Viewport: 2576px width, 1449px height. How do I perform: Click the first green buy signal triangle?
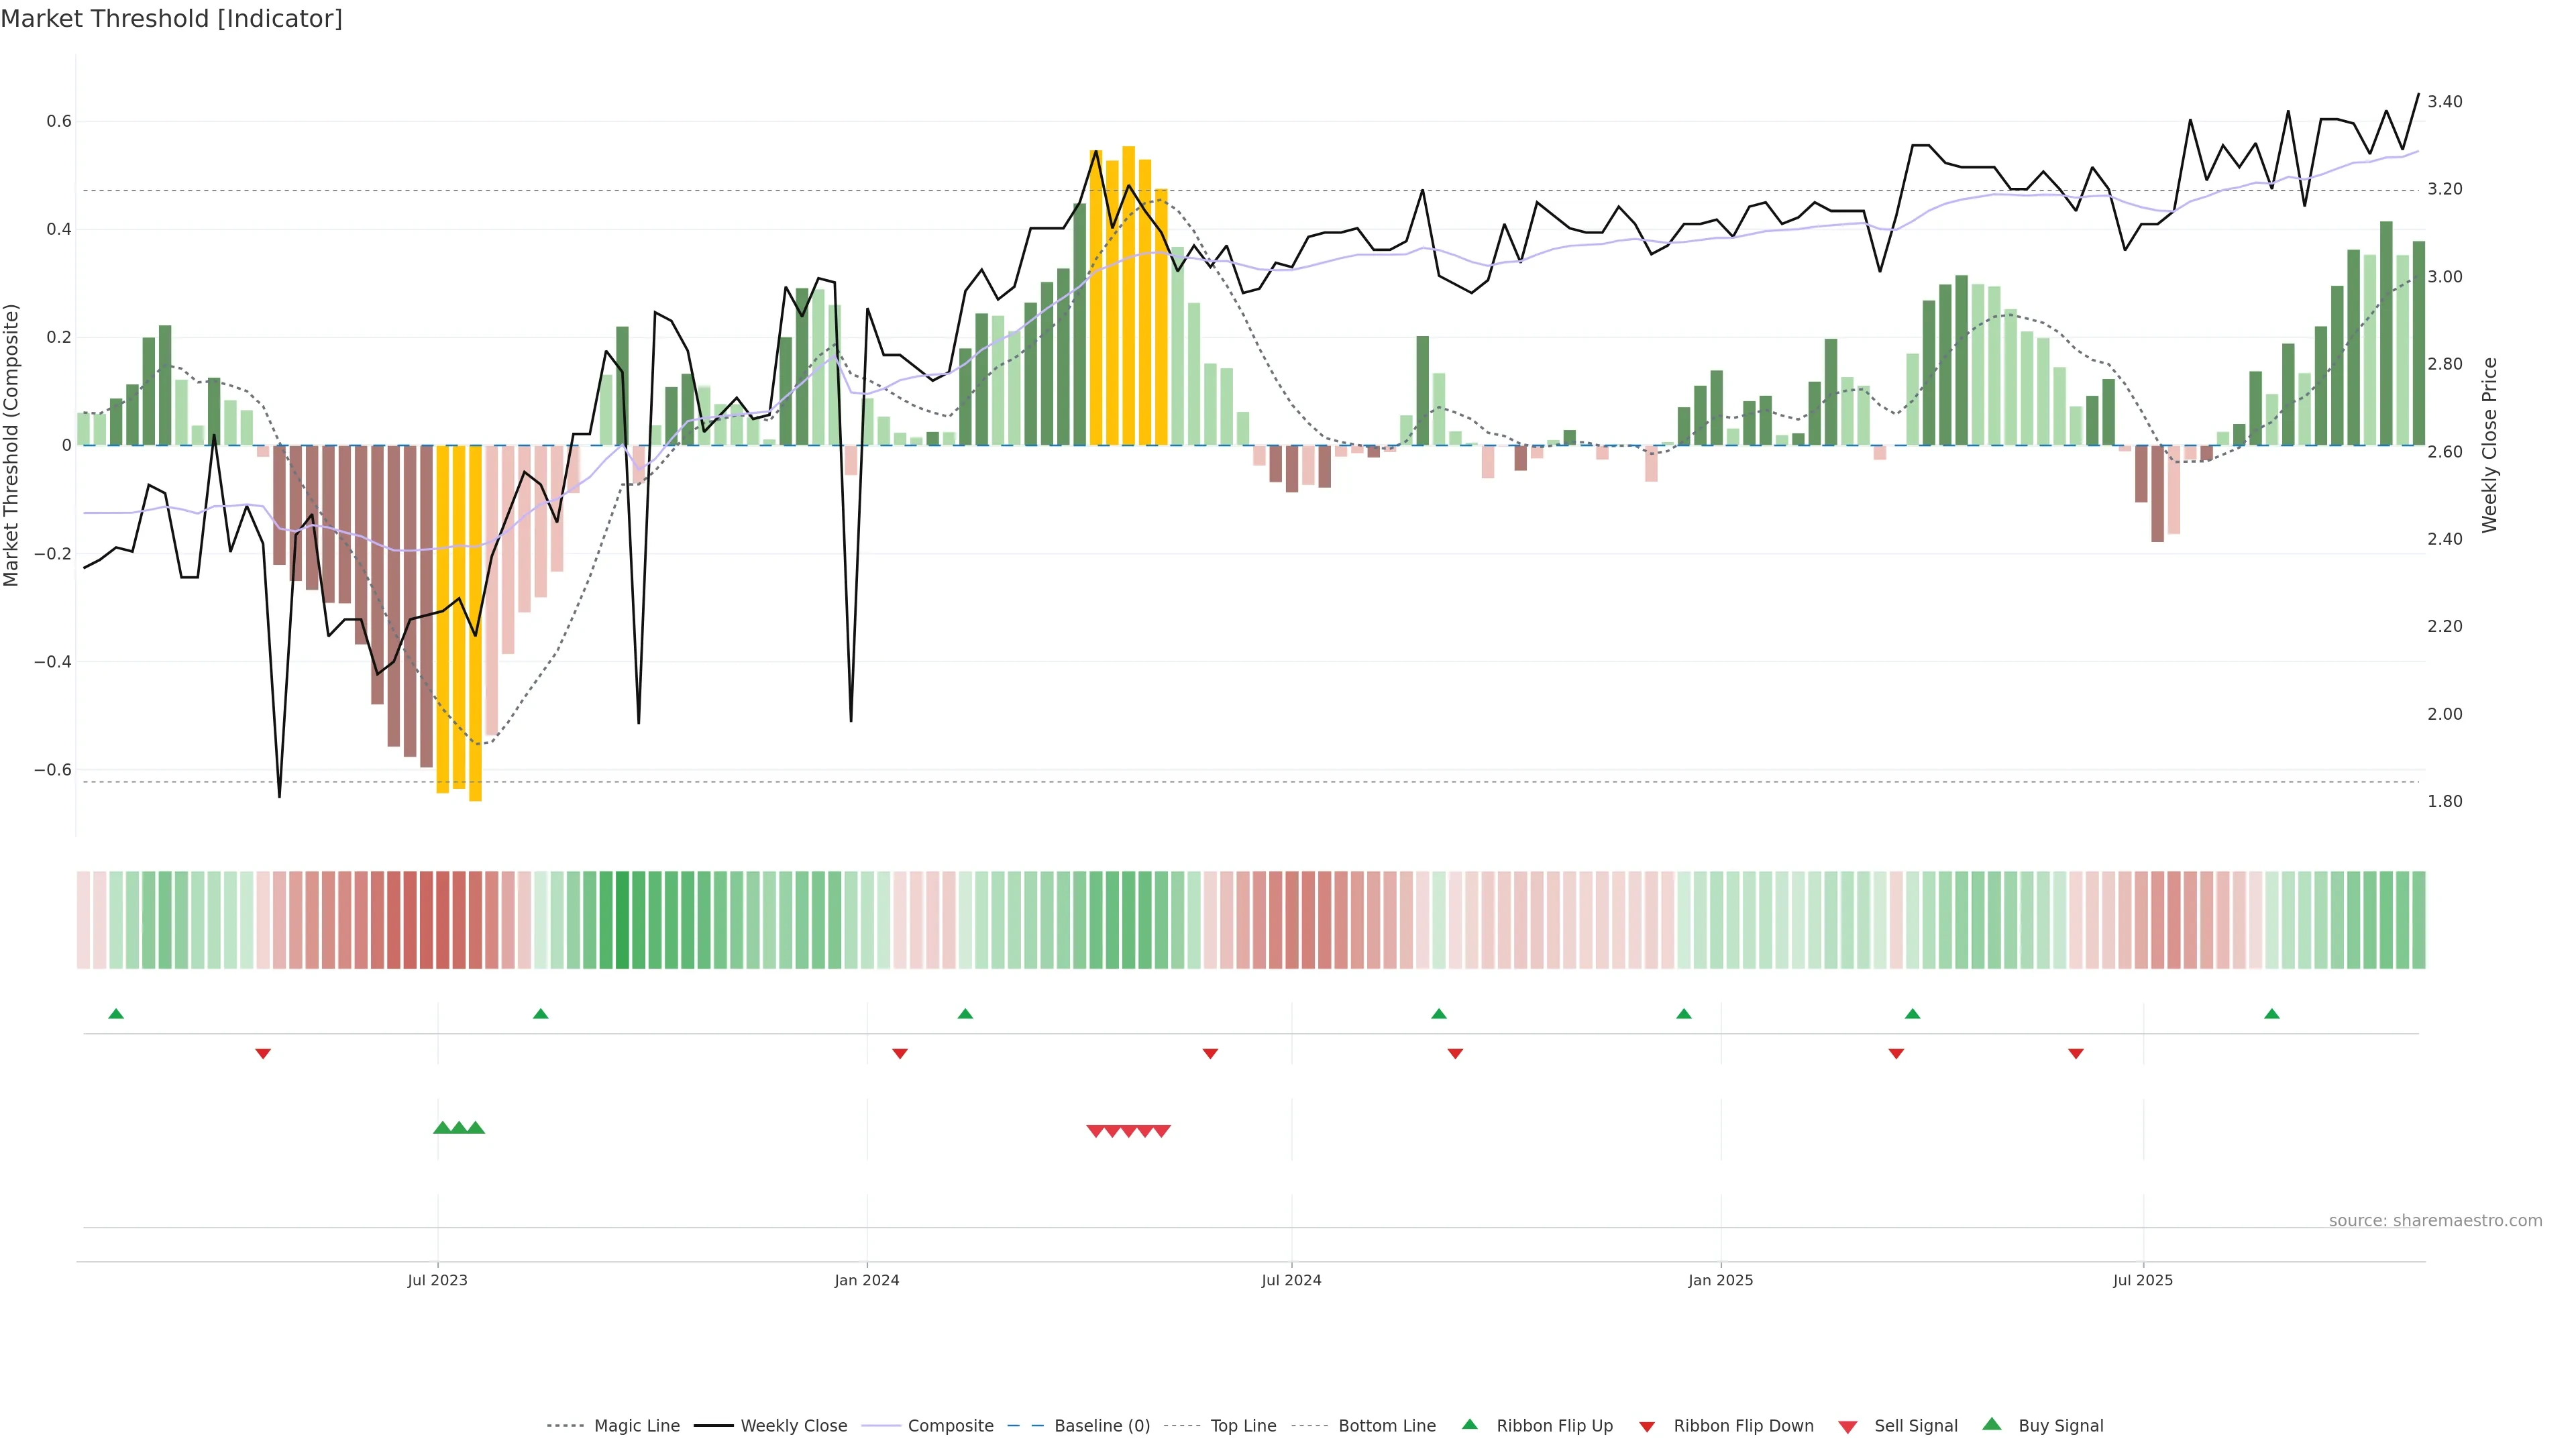point(442,1128)
